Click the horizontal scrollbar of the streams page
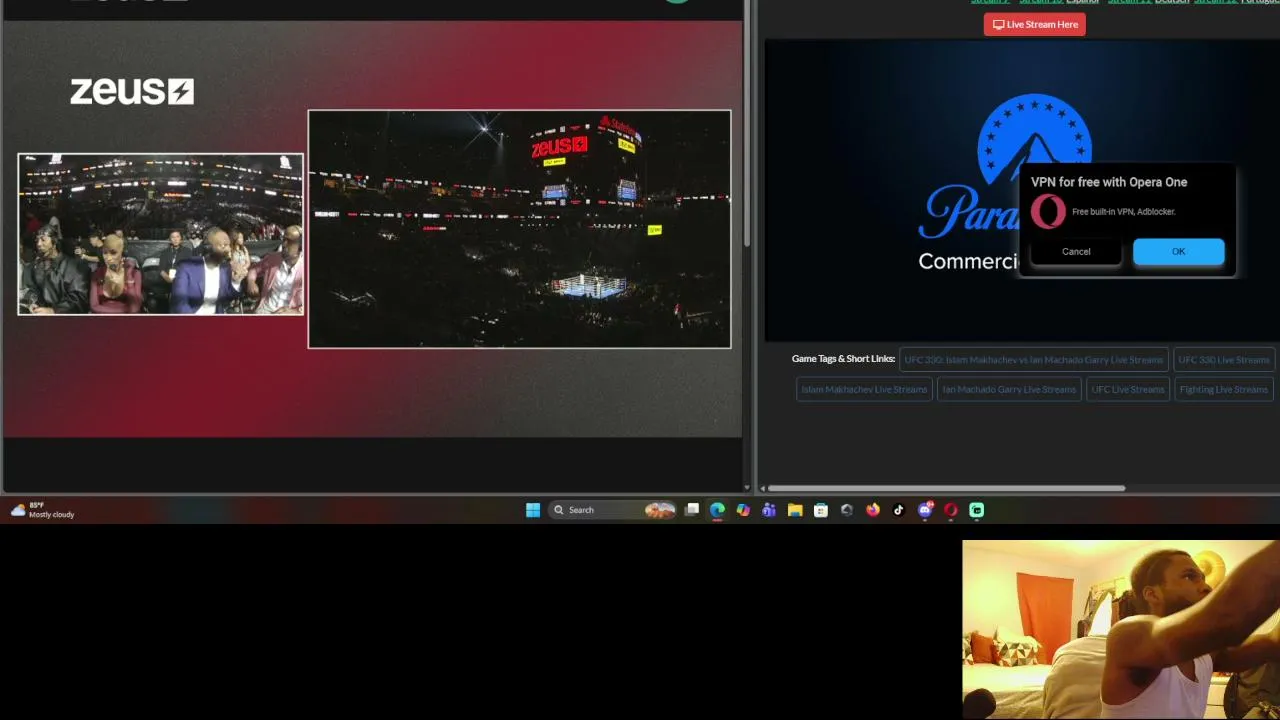 pyautogui.click(x=946, y=488)
